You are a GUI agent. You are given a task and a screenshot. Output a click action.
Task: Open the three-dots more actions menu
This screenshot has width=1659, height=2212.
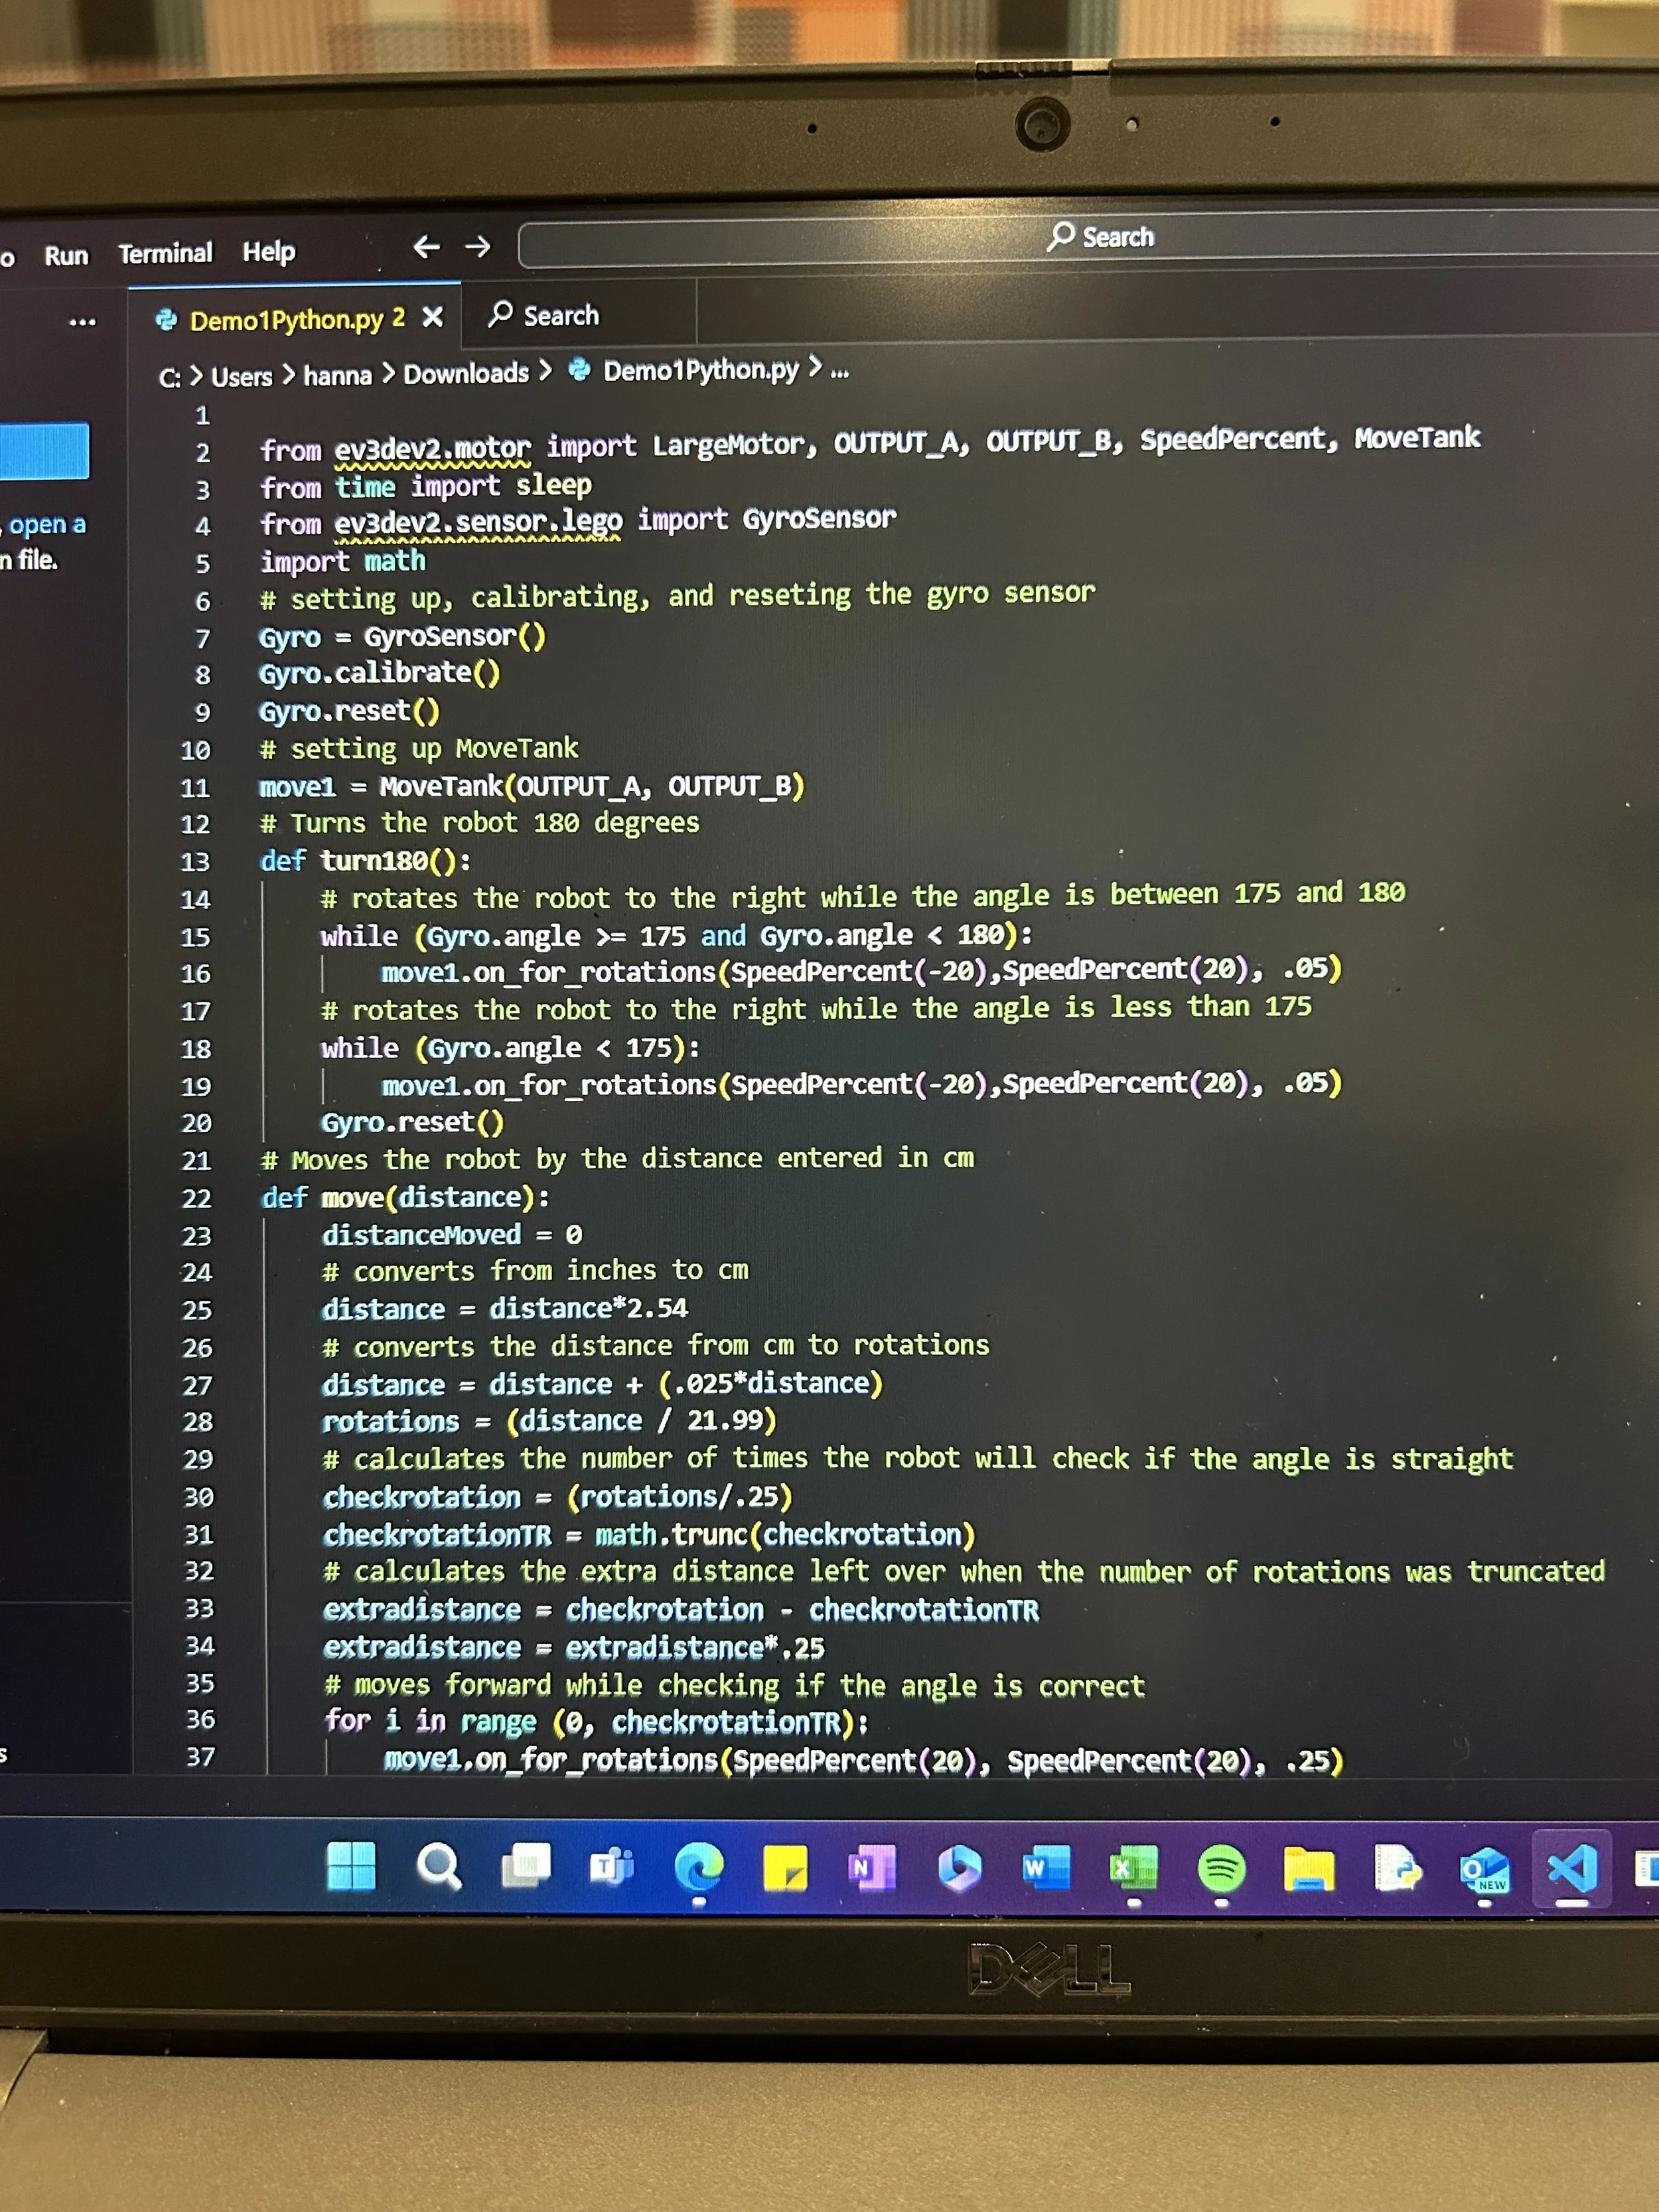pyautogui.click(x=82, y=322)
